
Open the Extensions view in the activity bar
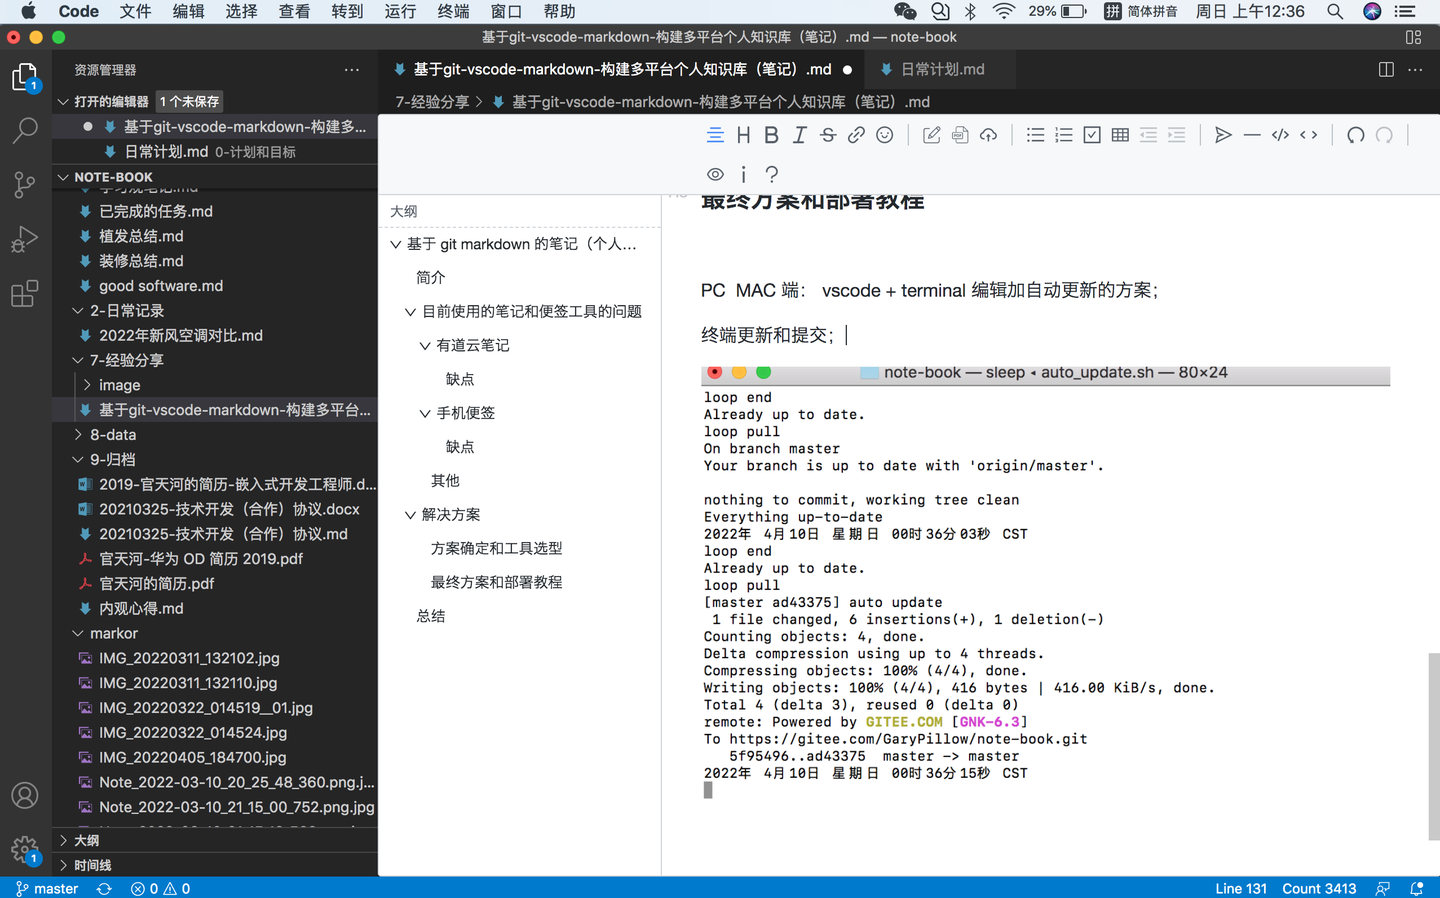coord(25,293)
